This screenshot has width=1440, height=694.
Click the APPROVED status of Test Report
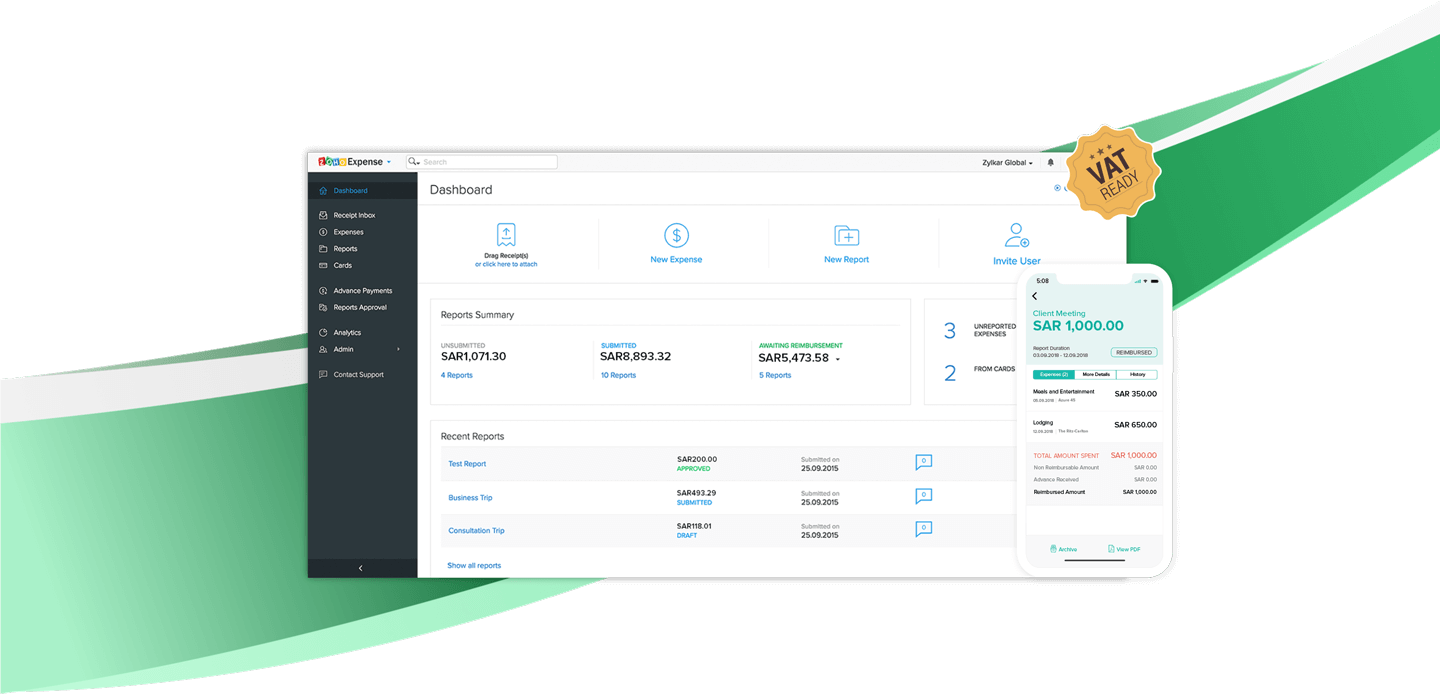point(694,469)
